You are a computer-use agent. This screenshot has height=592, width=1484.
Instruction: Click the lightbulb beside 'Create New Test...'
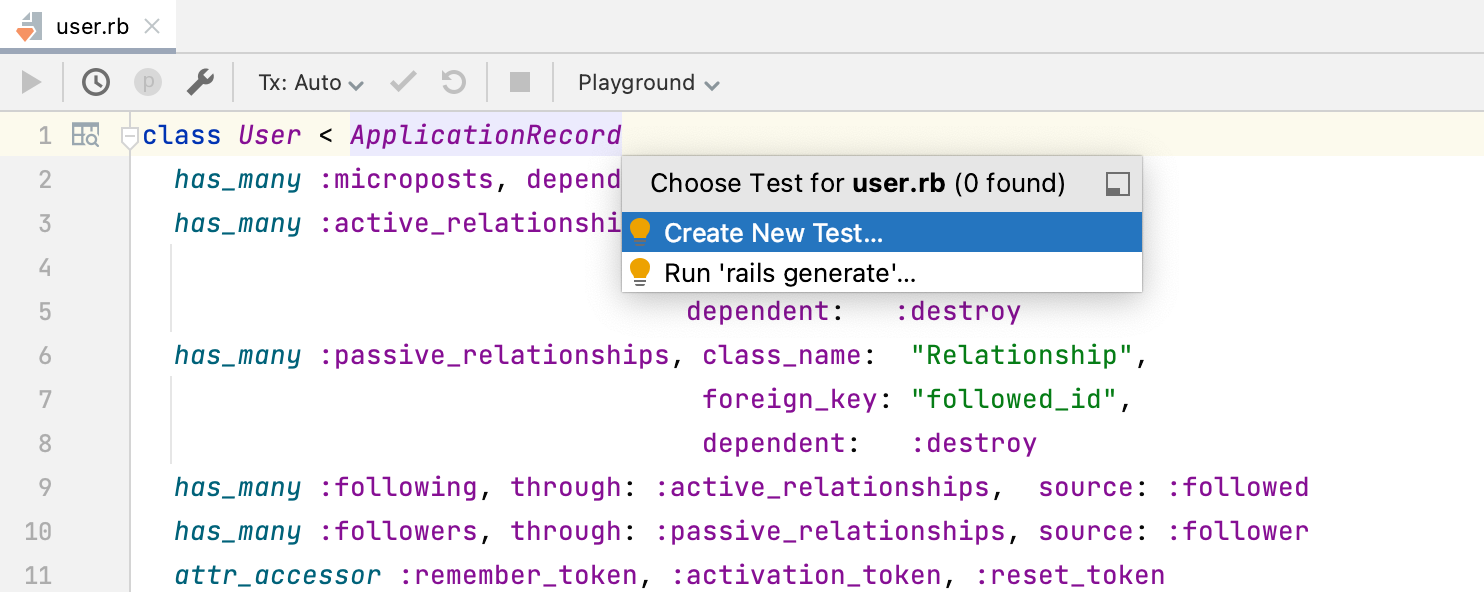click(x=641, y=231)
